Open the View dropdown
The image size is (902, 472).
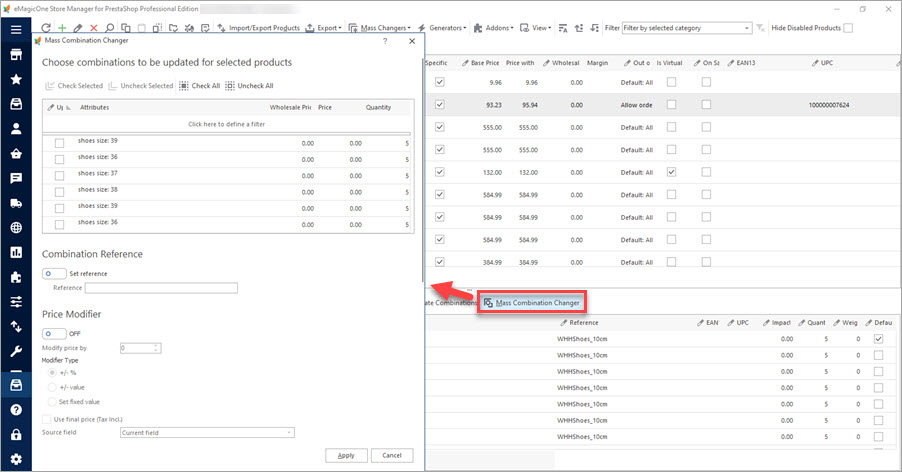click(536, 28)
